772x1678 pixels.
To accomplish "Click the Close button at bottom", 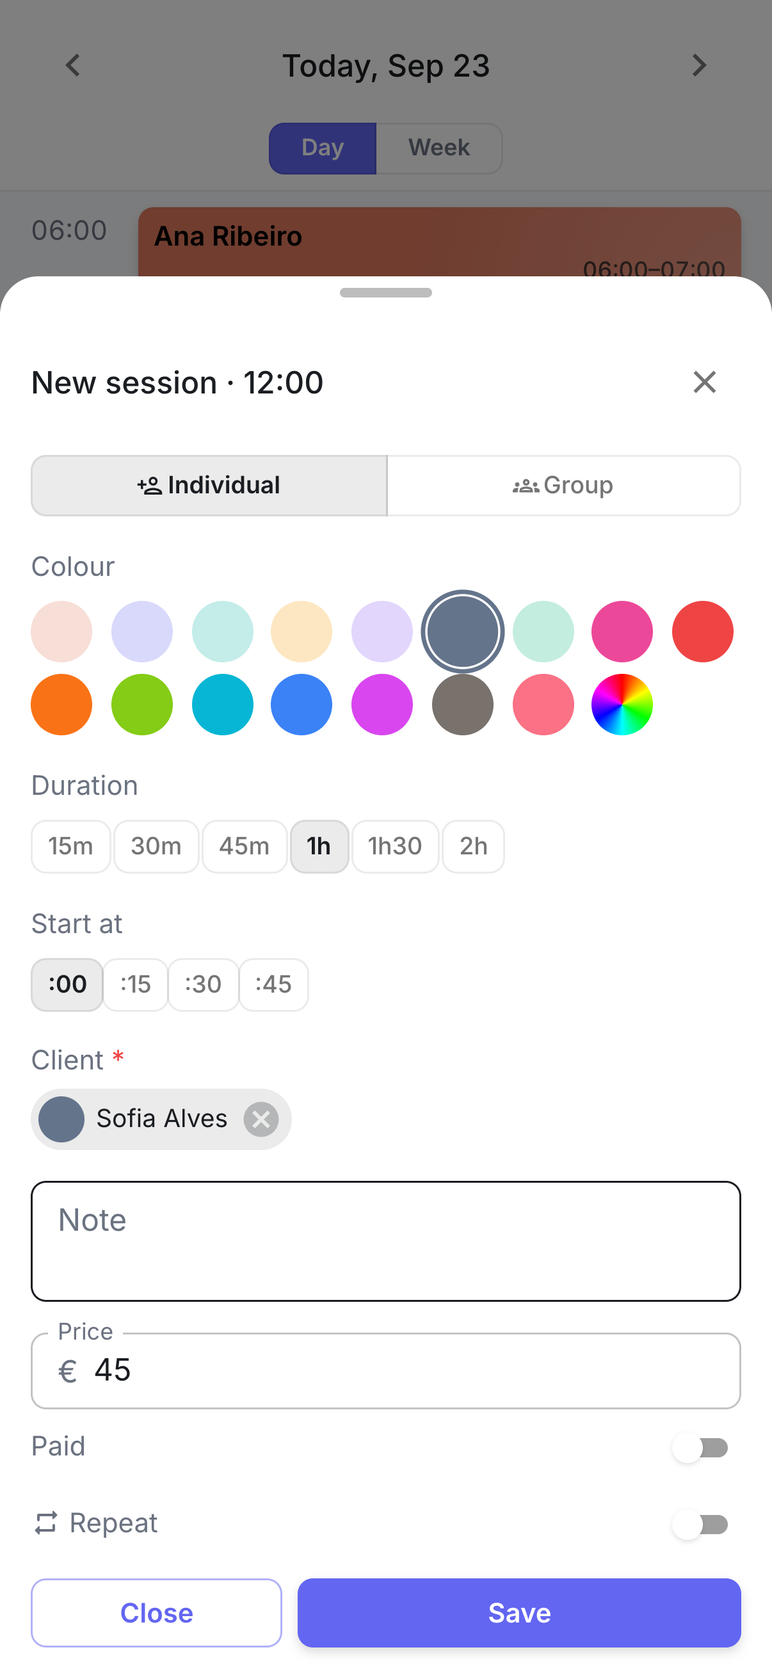I will point(156,1613).
